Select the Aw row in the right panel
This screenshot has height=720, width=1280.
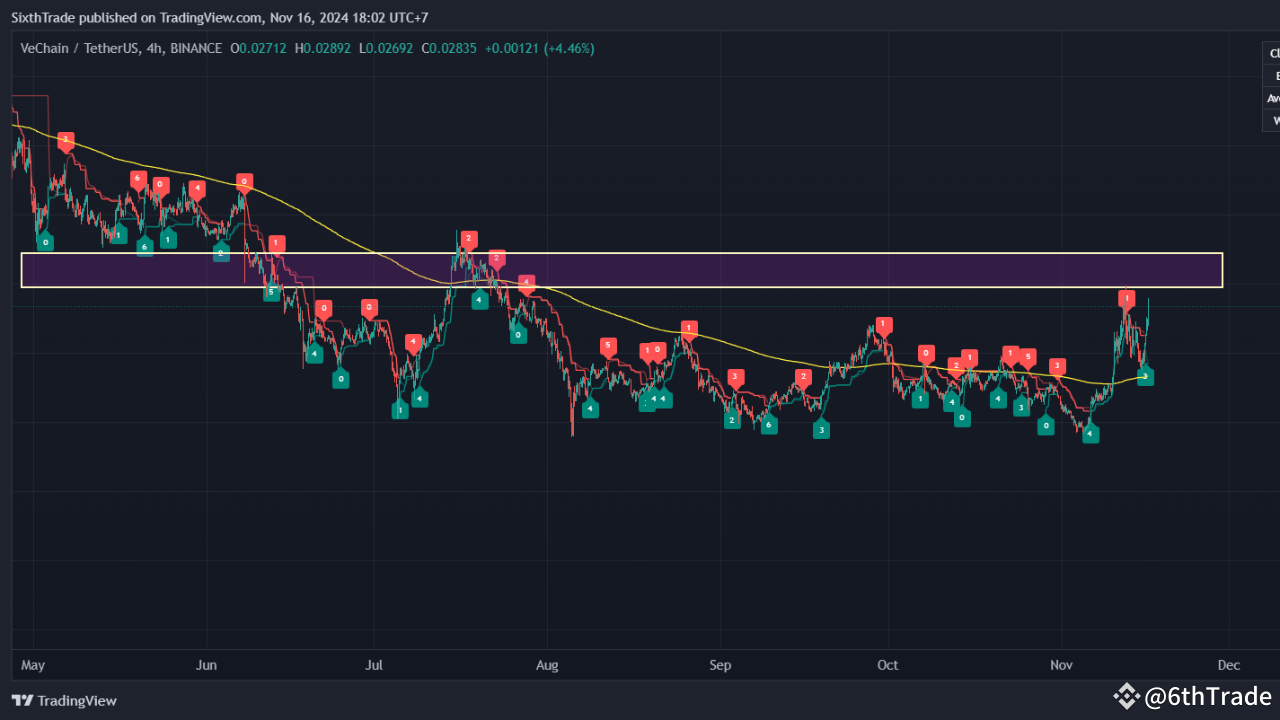tap(1271, 98)
